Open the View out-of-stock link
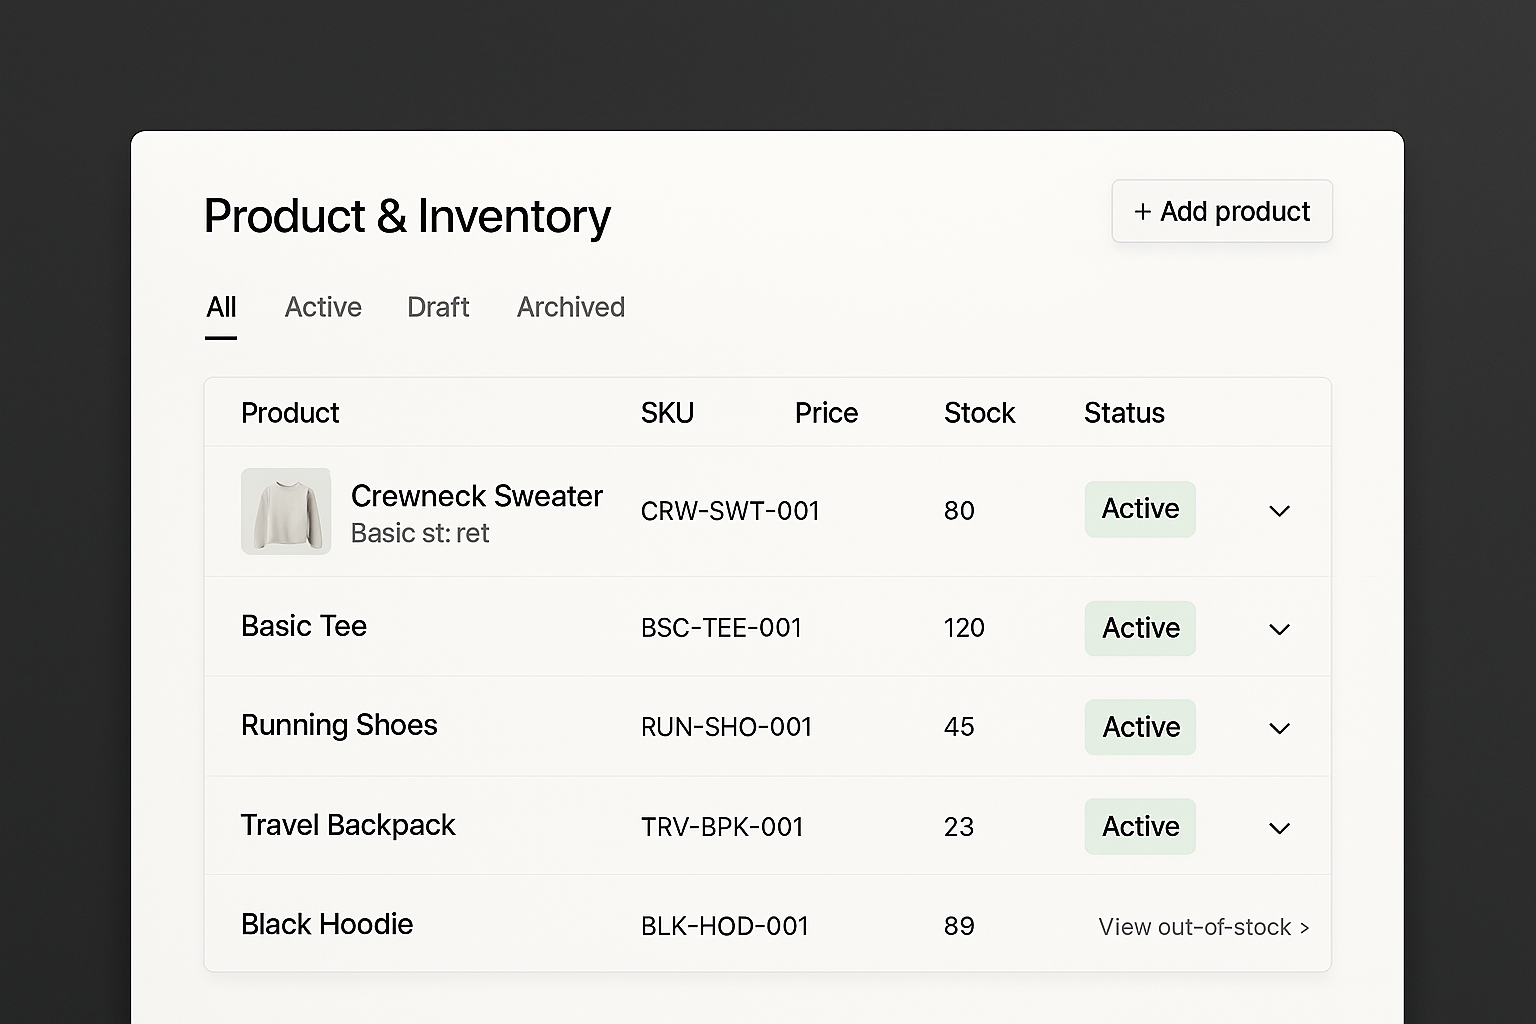This screenshot has width=1536, height=1024. (x=1203, y=927)
